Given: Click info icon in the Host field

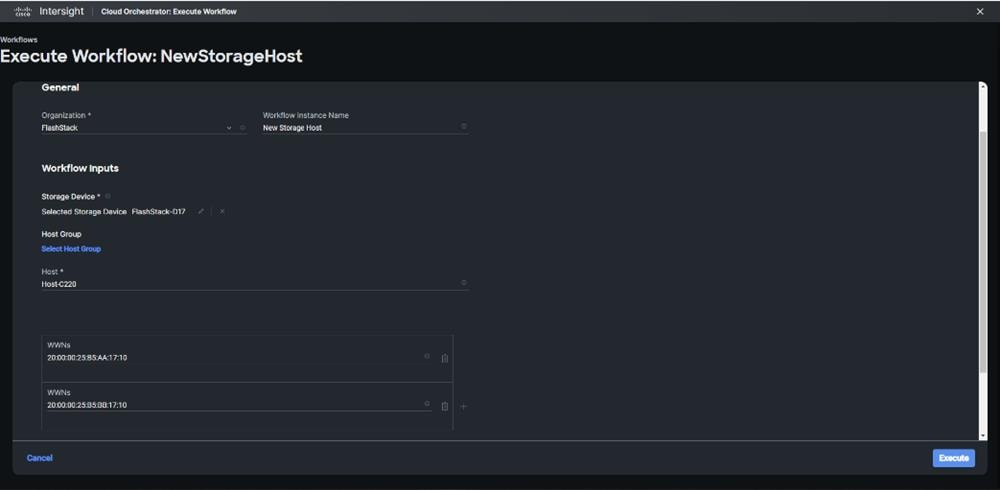Looking at the screenshot, I should tap(464, 283).
